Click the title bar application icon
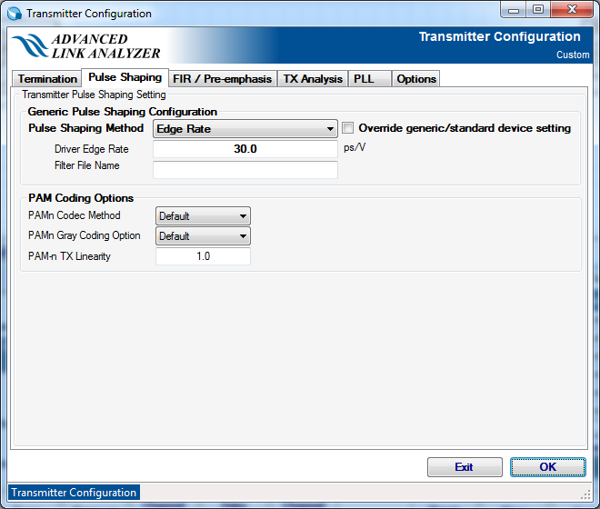This screenshot has width=600, height=509. pyautogui.click(x=15, y=13)
